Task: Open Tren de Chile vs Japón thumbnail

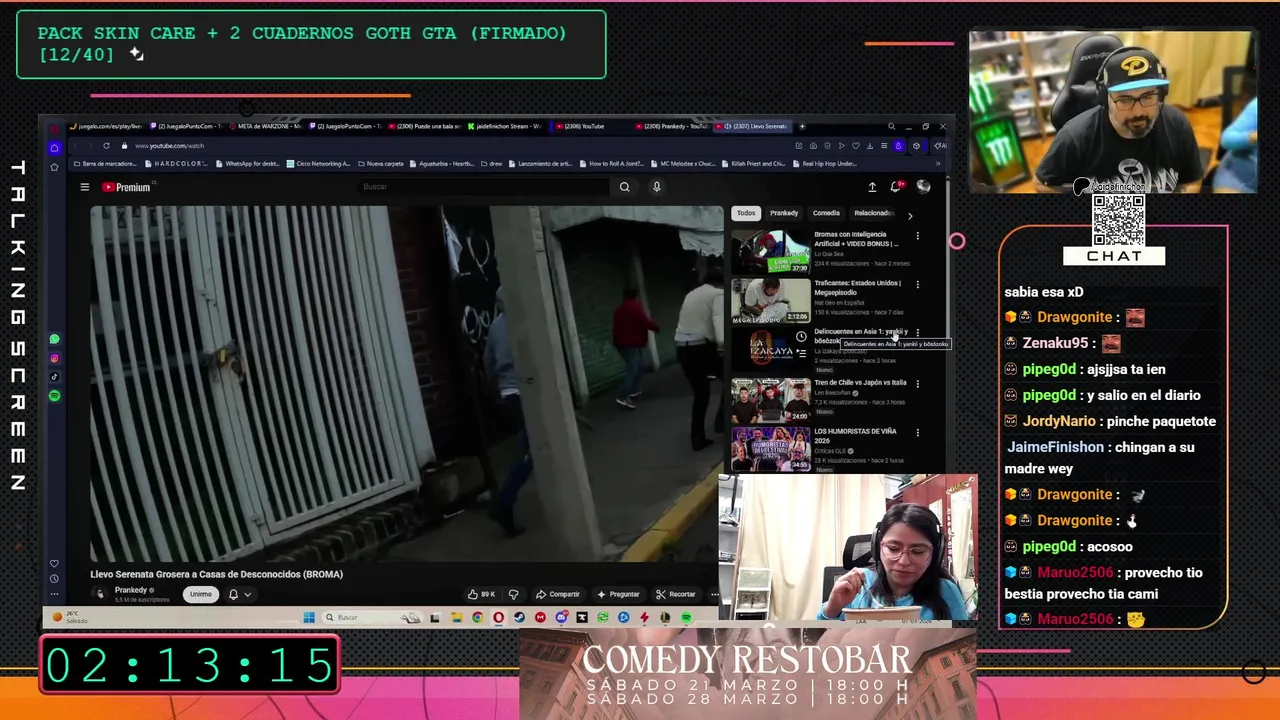Action: click(x=770, y=399)
